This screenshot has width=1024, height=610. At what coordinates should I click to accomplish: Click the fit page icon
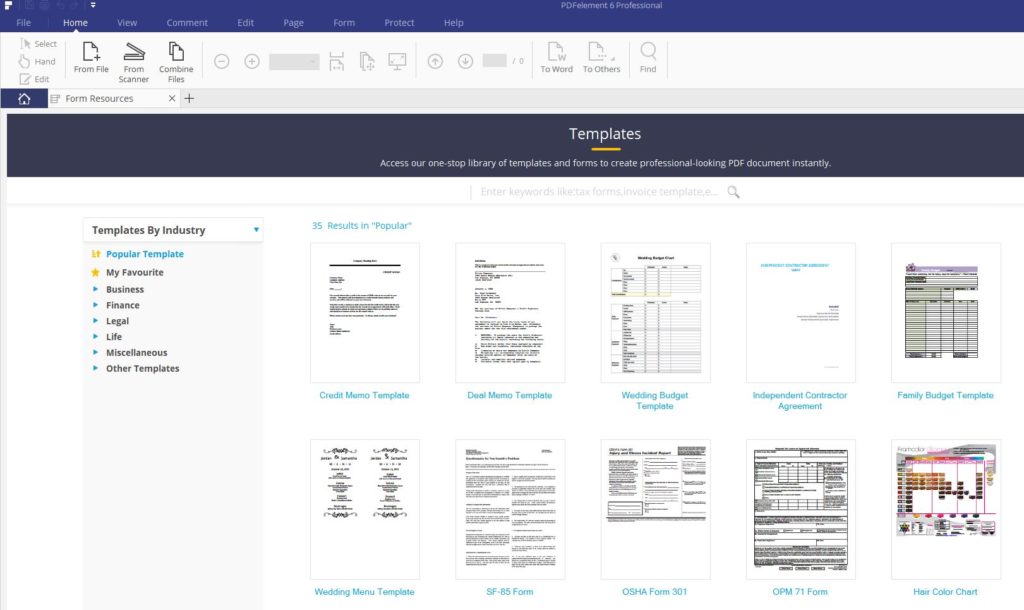click(x=367, y=61)
